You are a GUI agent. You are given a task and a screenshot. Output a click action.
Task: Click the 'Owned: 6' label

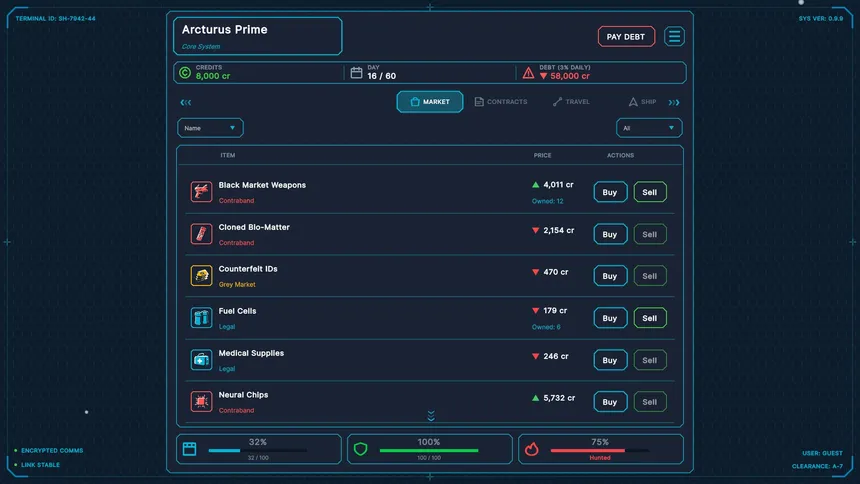click(x=546, y=327)
